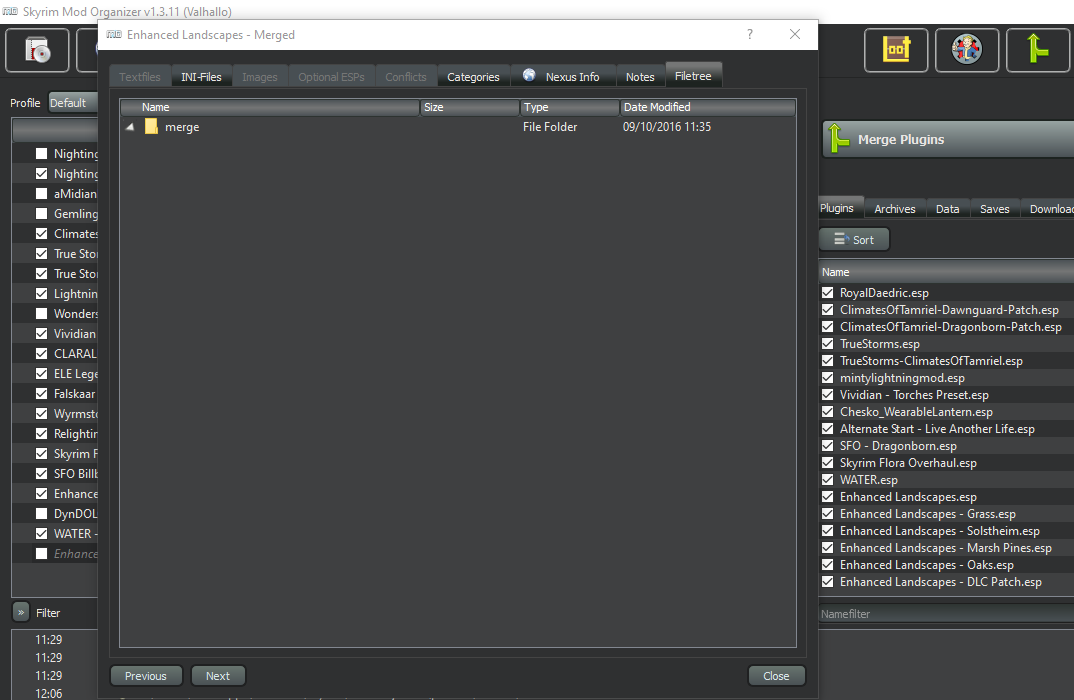
Task: Click the Namefilter input field
Action: click(947, 614)
